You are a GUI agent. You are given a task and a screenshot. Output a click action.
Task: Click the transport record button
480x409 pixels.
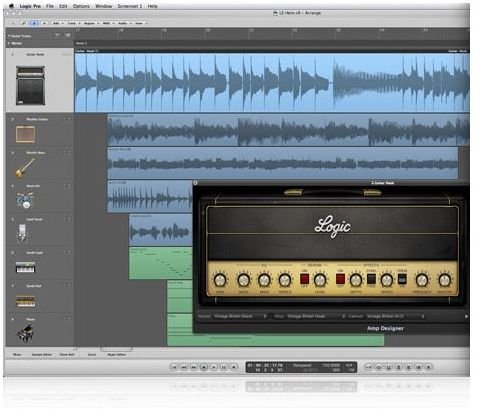(234, 367)
